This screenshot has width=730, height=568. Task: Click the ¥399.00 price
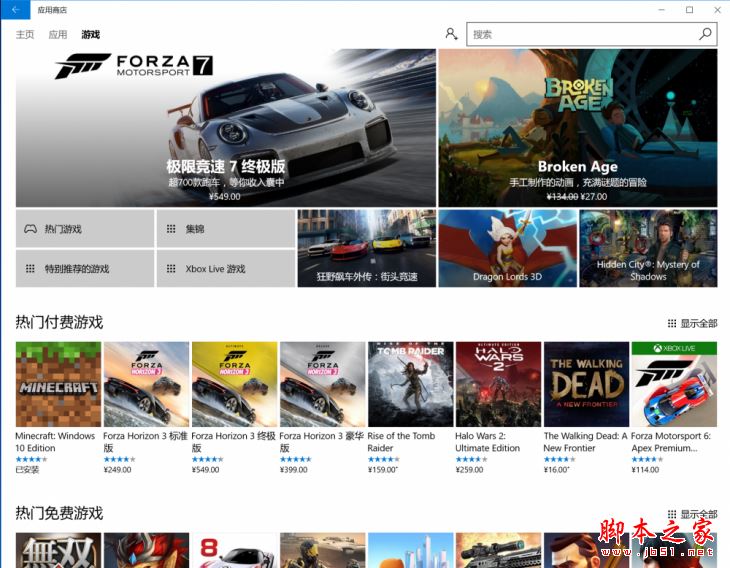coord(293,469)
